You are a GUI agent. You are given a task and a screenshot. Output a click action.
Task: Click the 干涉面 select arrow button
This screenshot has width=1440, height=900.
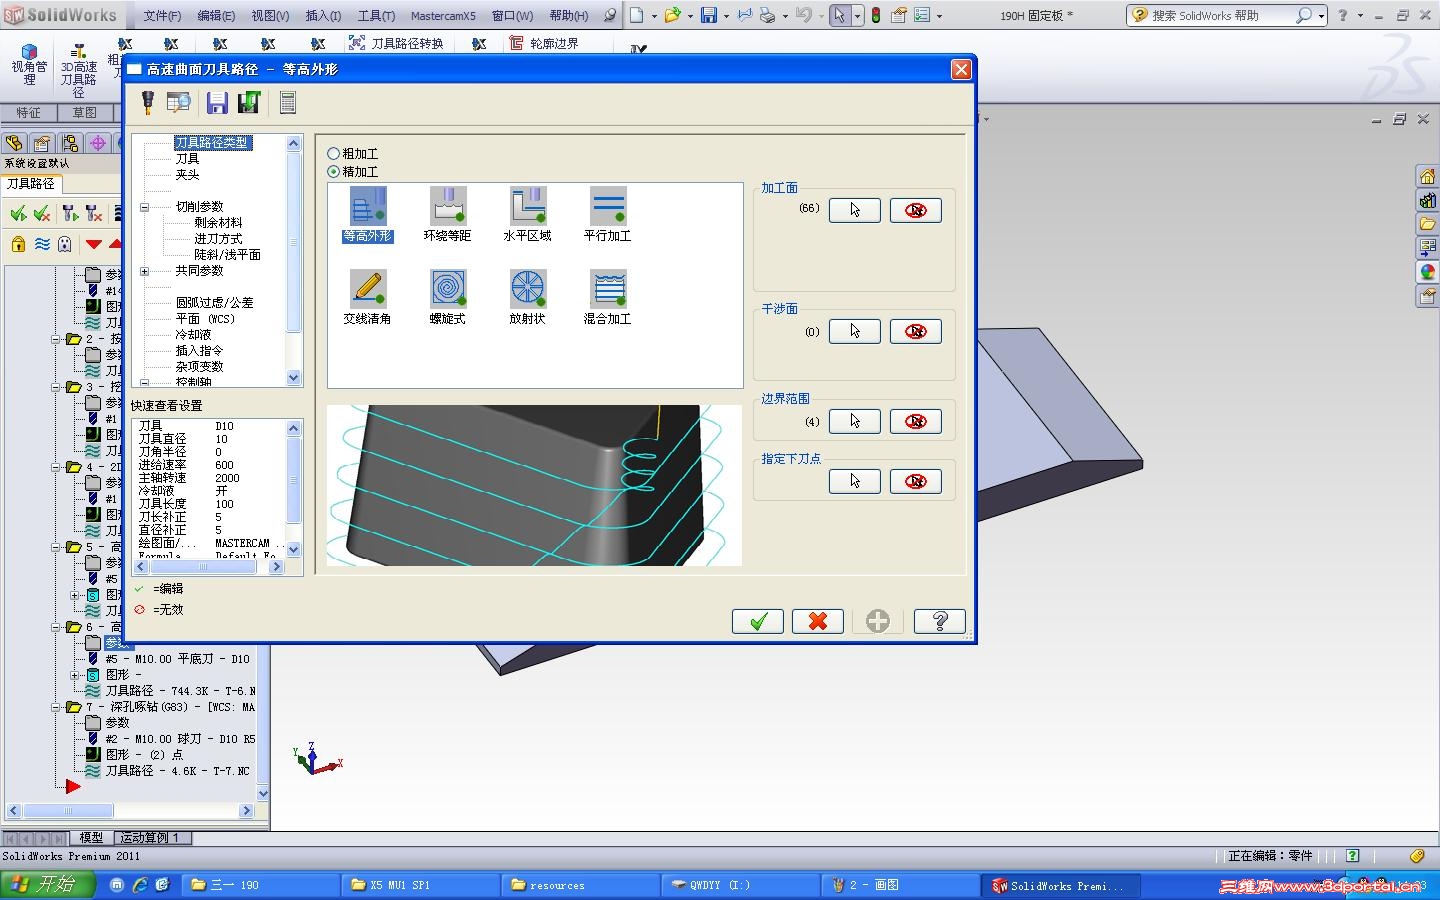pyautogui.click(x=854, y=331)
